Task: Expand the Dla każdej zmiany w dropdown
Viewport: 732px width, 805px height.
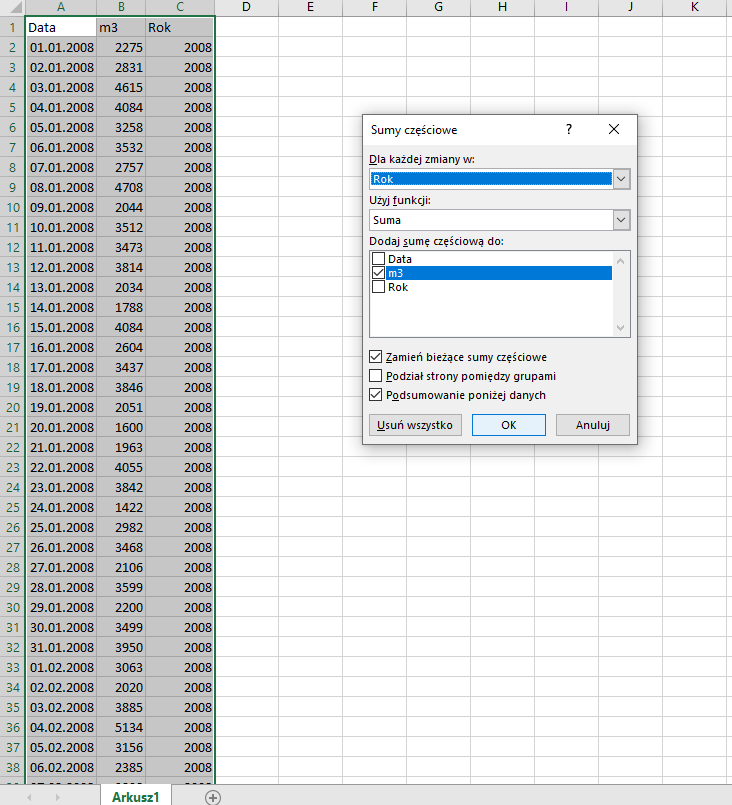Action: 621,179
